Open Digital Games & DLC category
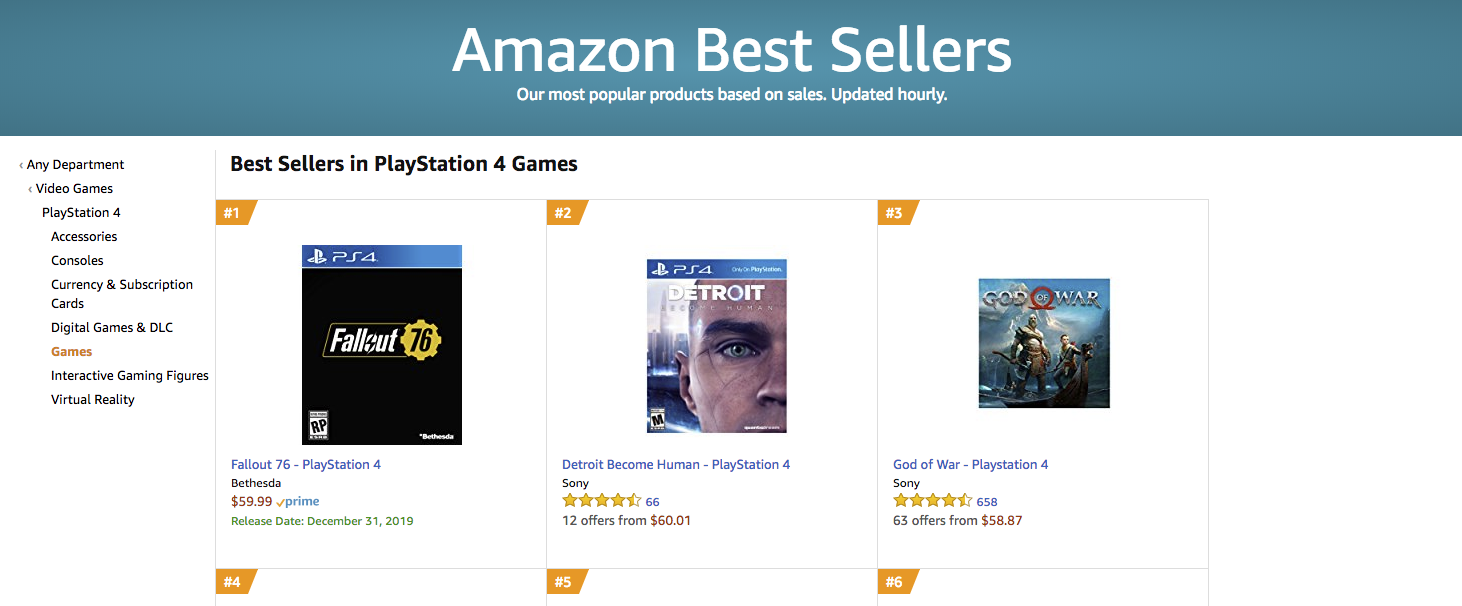This screenshot has width=1462, height=606. pos(112,328)
